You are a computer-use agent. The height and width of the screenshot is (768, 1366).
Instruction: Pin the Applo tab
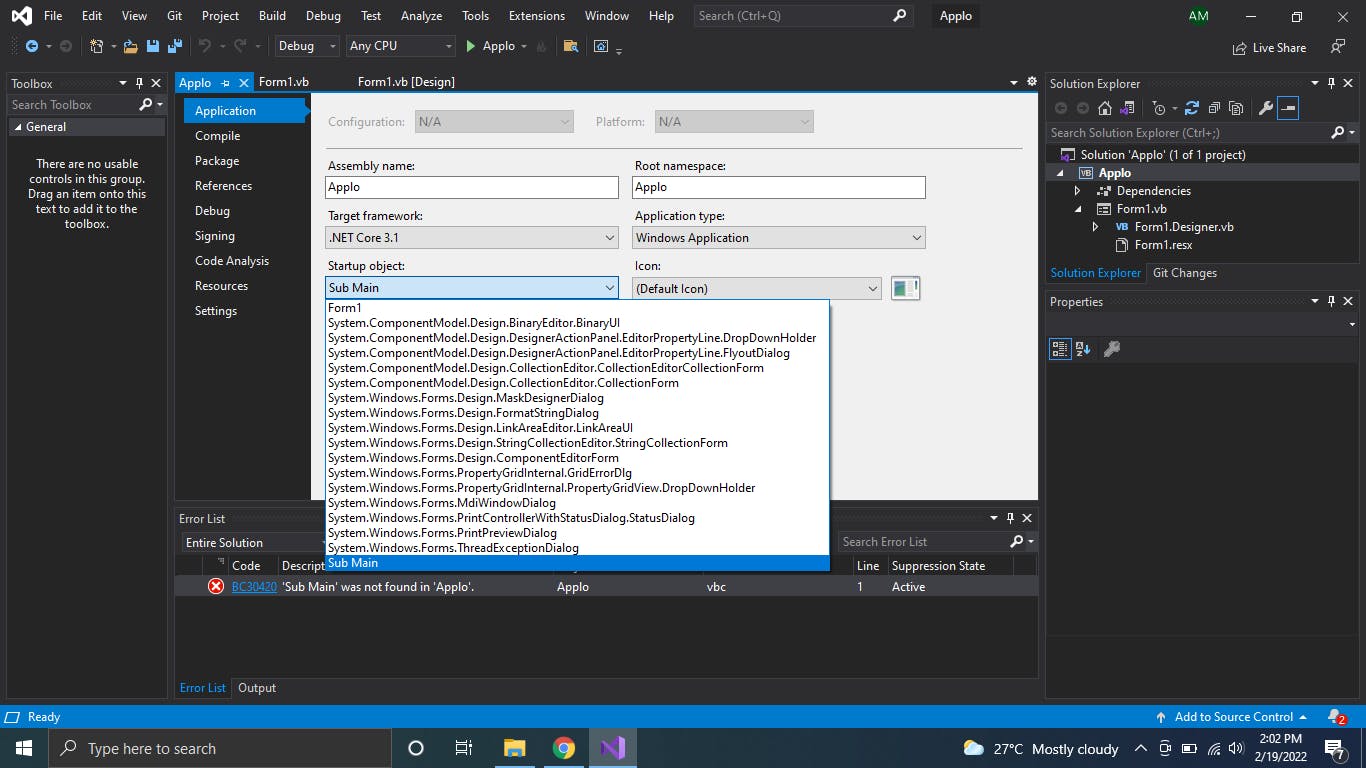point(225,83)
